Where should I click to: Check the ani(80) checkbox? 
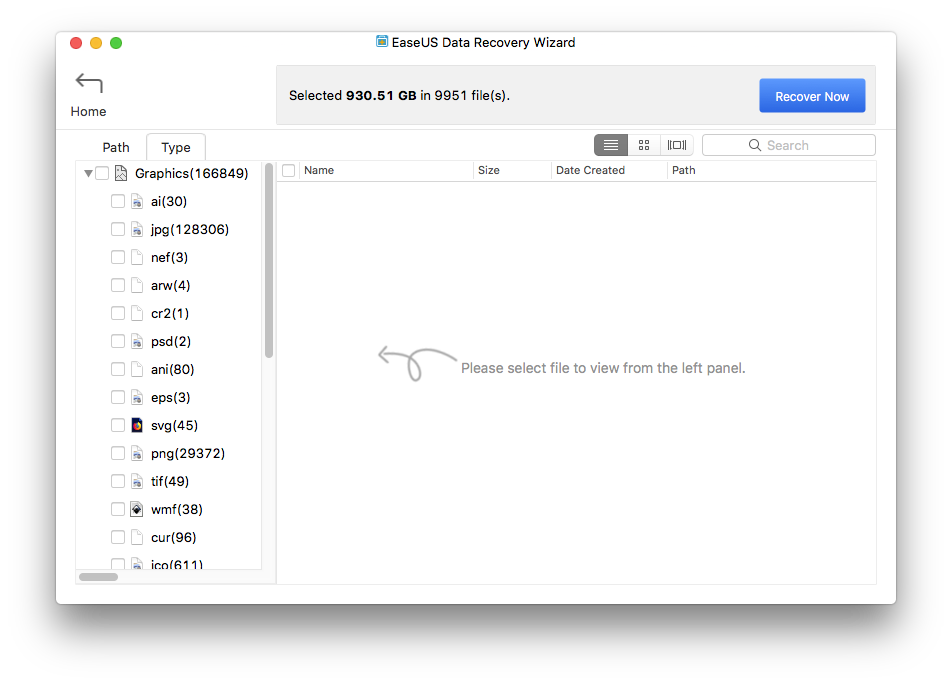[x=118, y=369]
